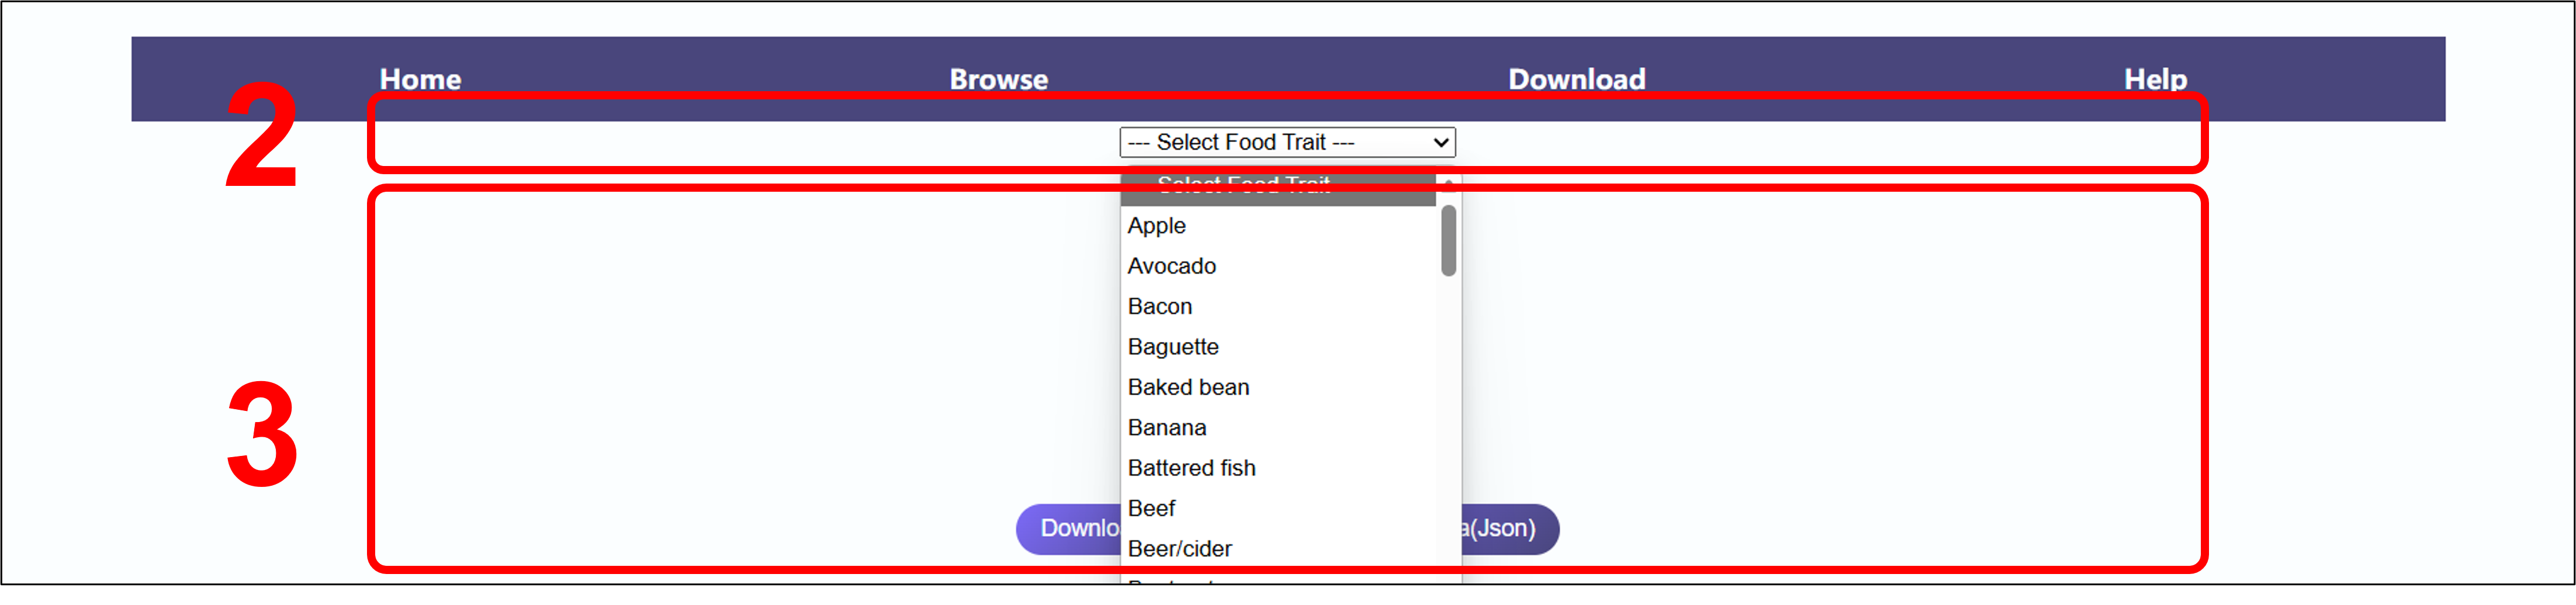
Task: Select the Avocado option
Action: 1172,266
